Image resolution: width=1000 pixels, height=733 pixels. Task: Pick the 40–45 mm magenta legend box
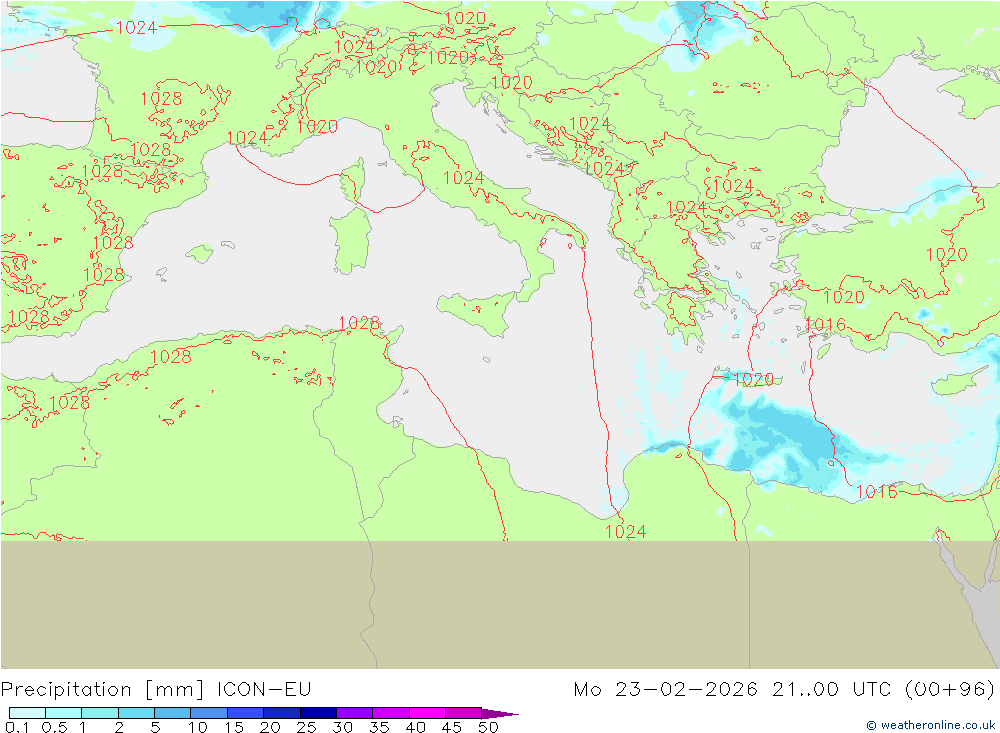[427, 713]
